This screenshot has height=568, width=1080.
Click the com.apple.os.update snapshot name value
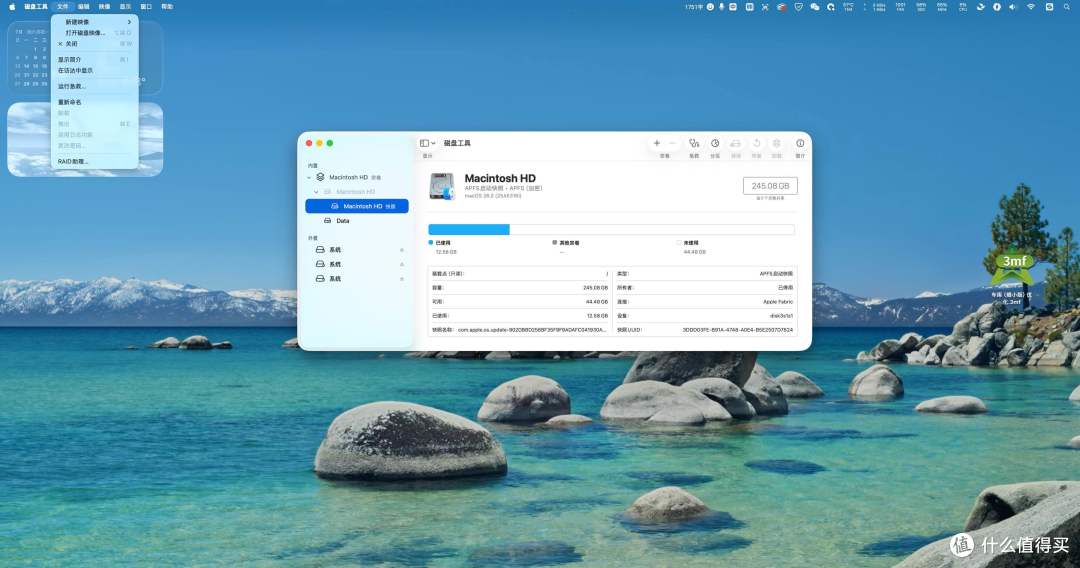532,330
